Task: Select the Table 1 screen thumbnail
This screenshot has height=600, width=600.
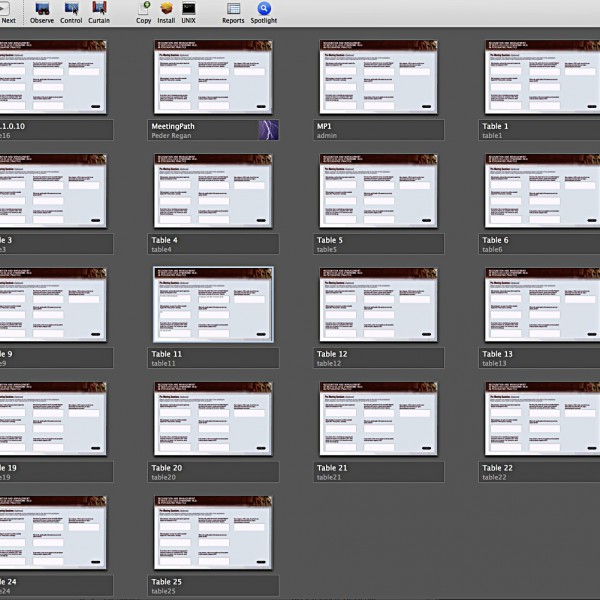Action: point(543,78)
